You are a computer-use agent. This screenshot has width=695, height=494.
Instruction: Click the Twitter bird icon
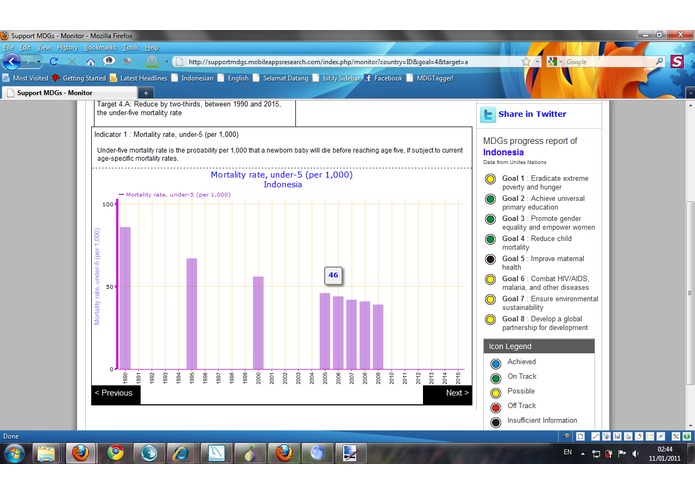pyautogui.click(x=488, y=114)
